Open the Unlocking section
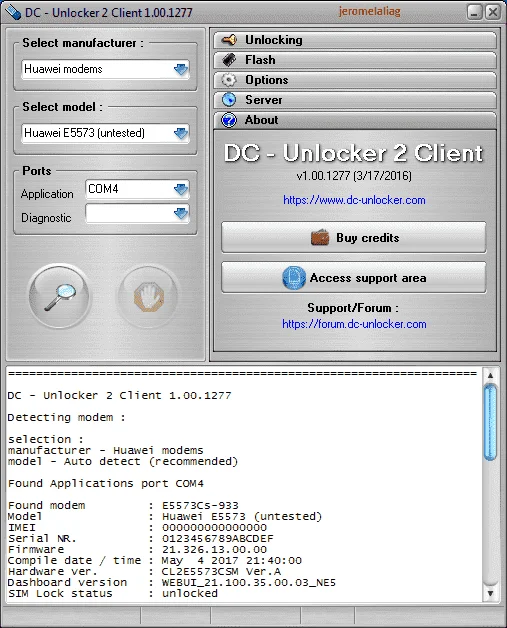 (x=355, y=40)
